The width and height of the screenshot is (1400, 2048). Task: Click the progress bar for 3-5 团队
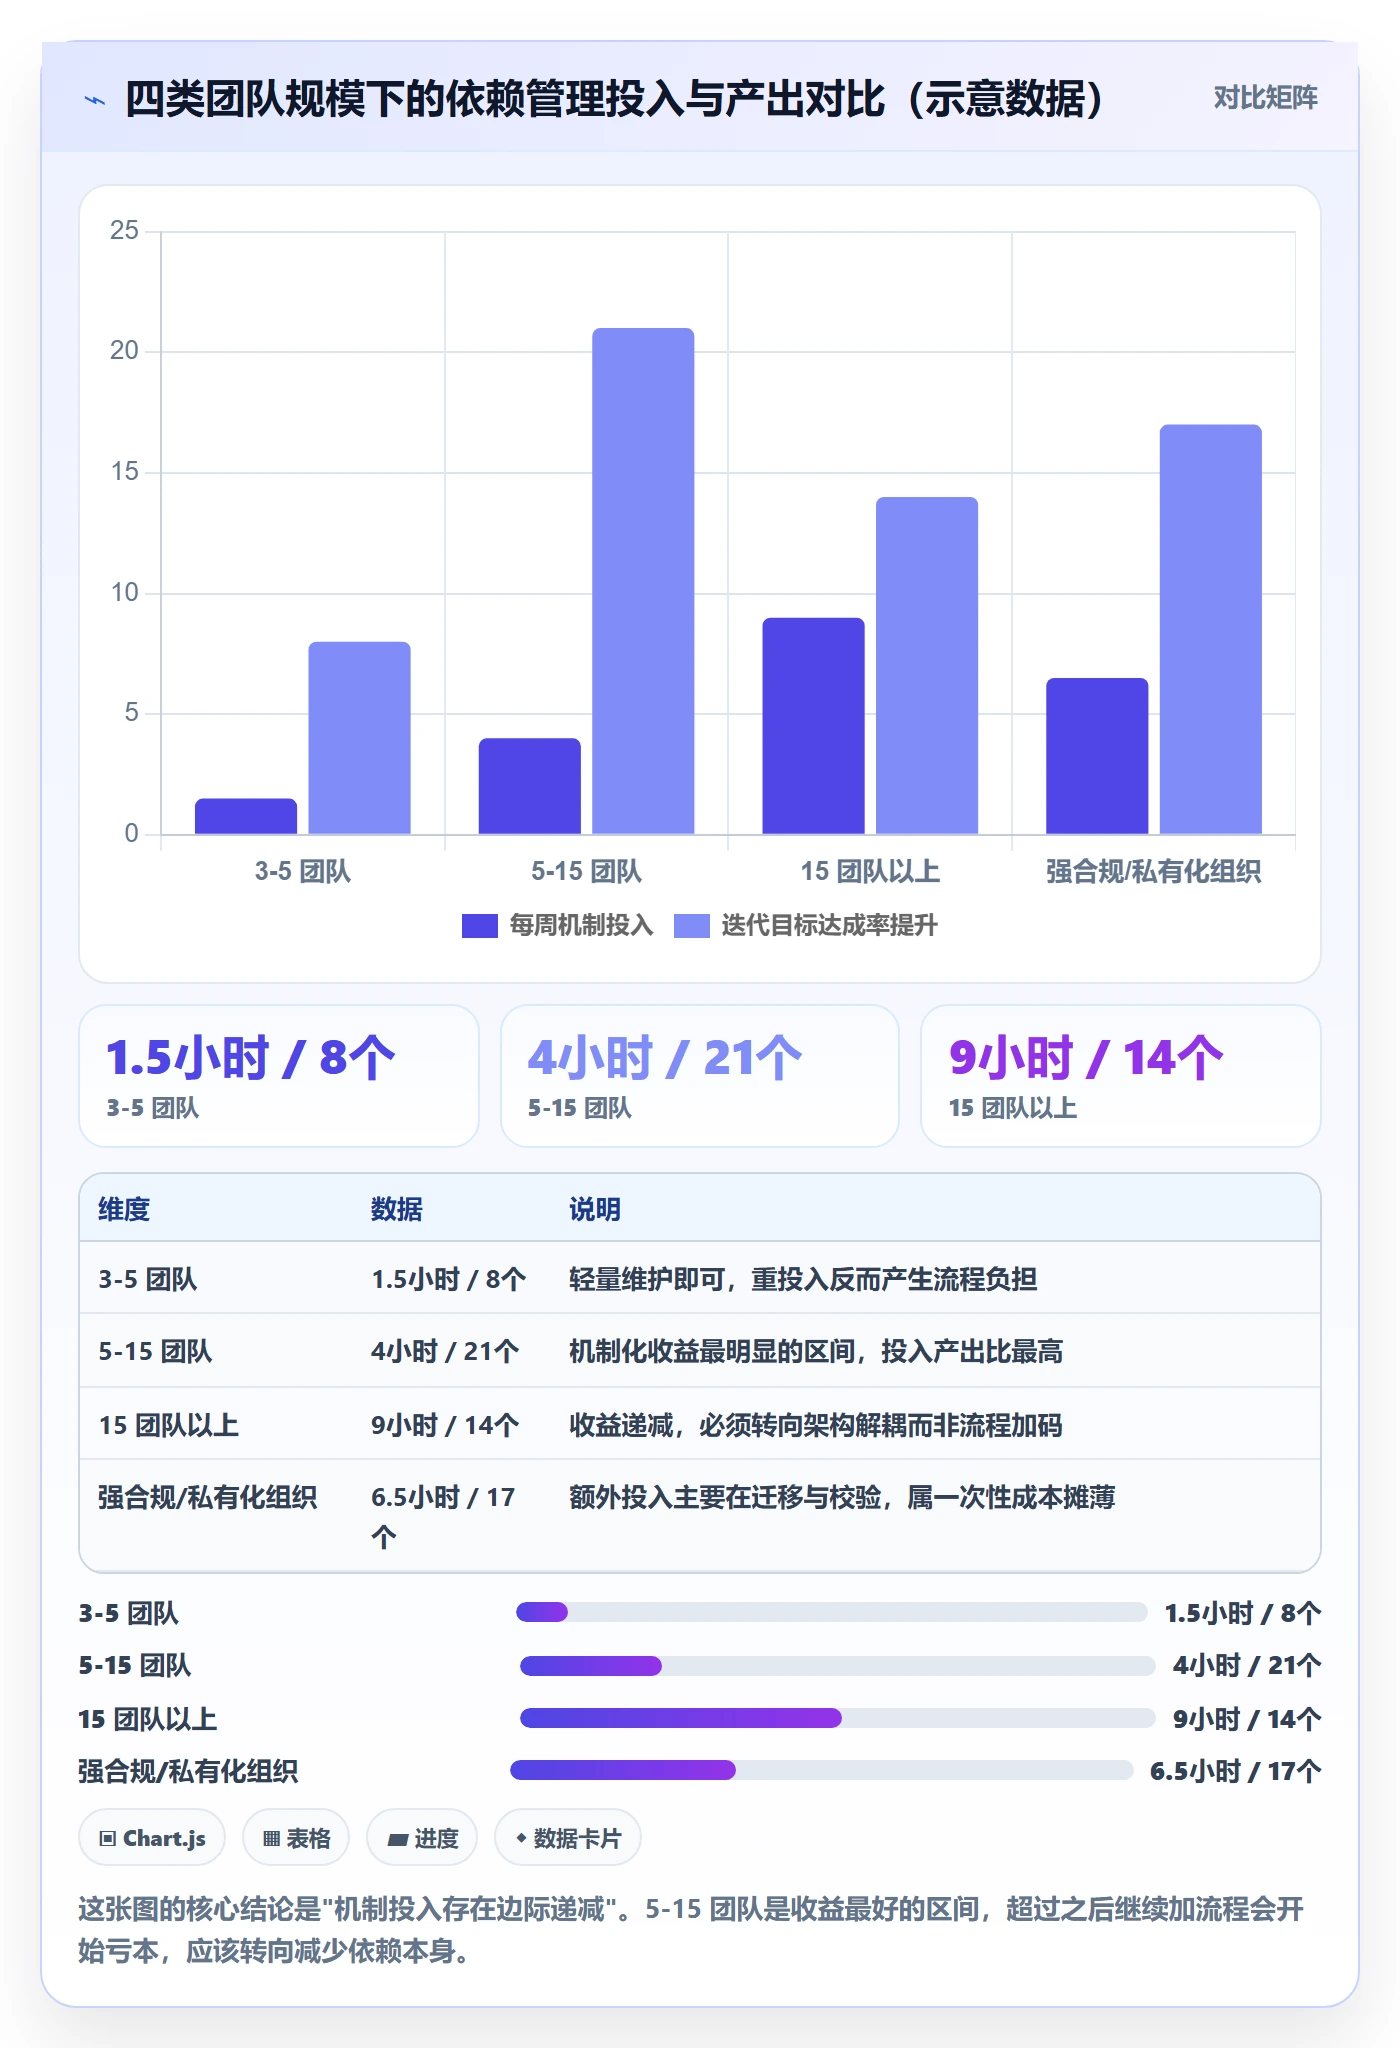[x=831, y=1612]
